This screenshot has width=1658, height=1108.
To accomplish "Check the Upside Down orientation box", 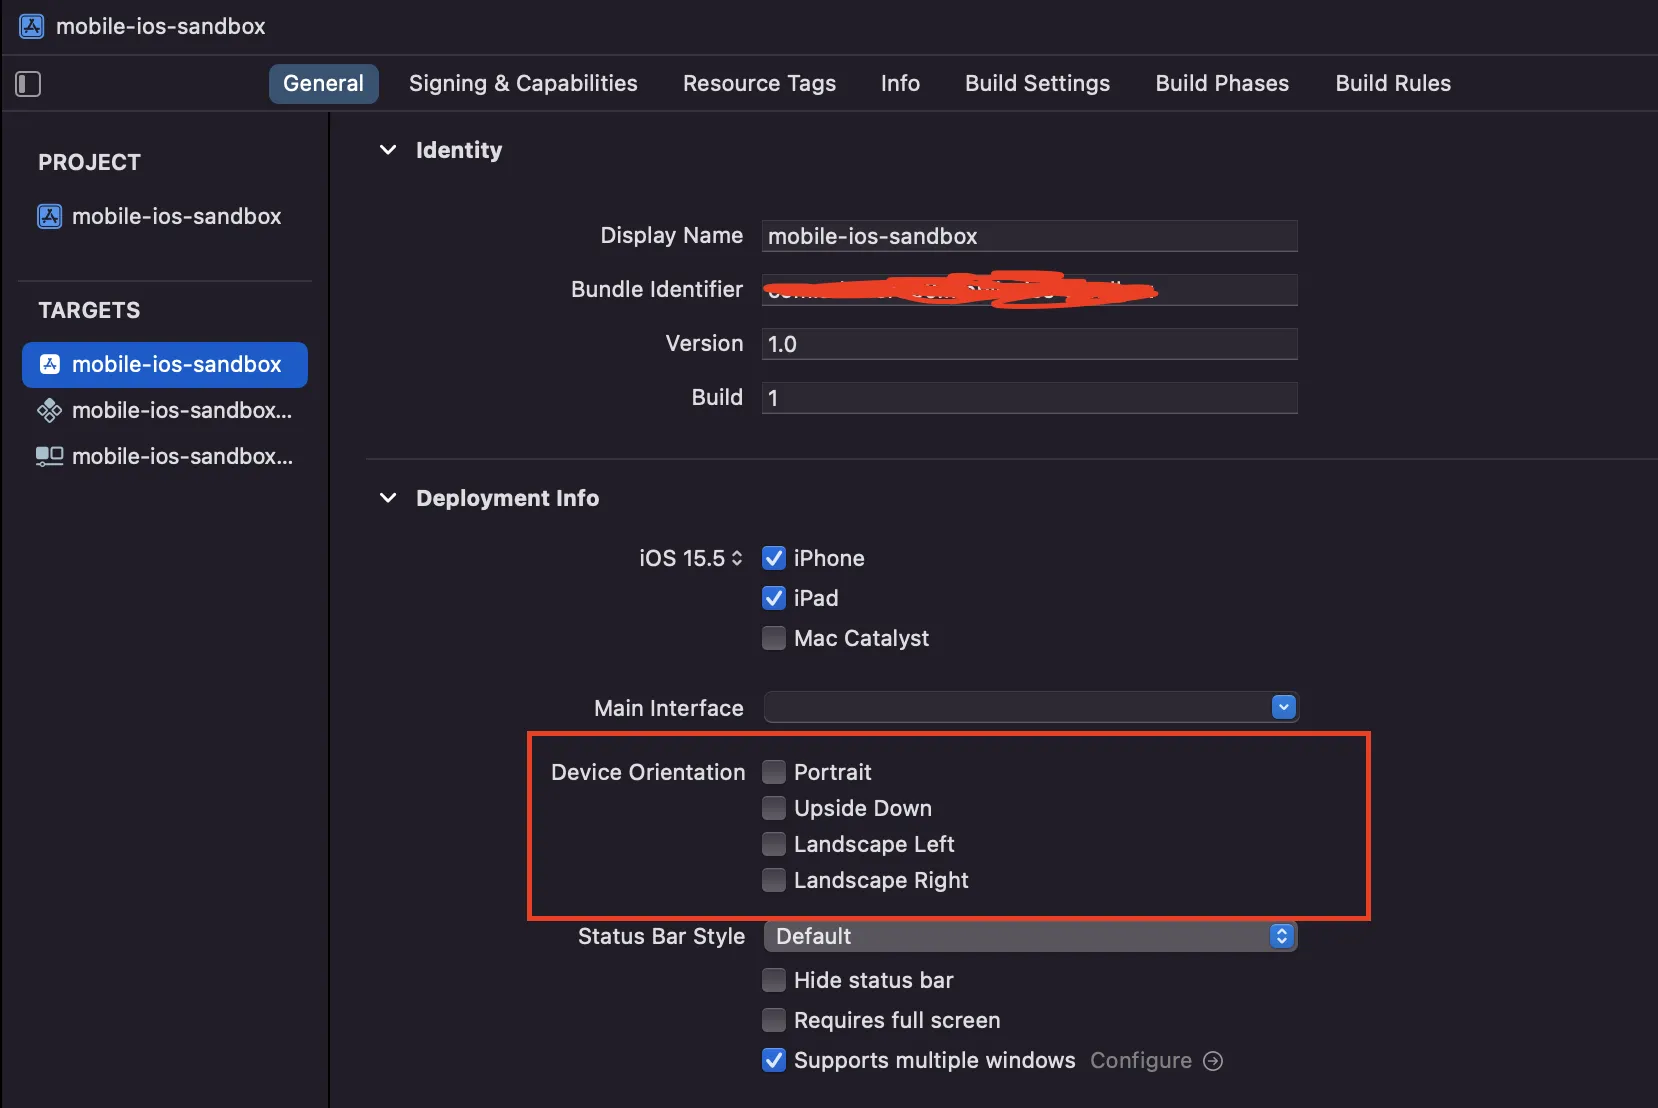I will click(774, 808).
